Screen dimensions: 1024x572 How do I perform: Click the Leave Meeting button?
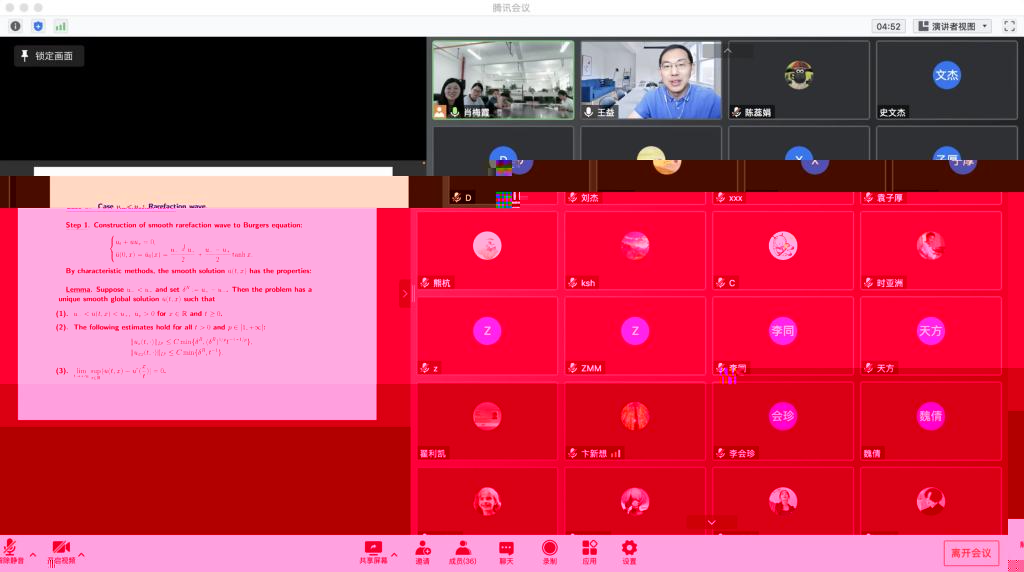pos(970,553)
